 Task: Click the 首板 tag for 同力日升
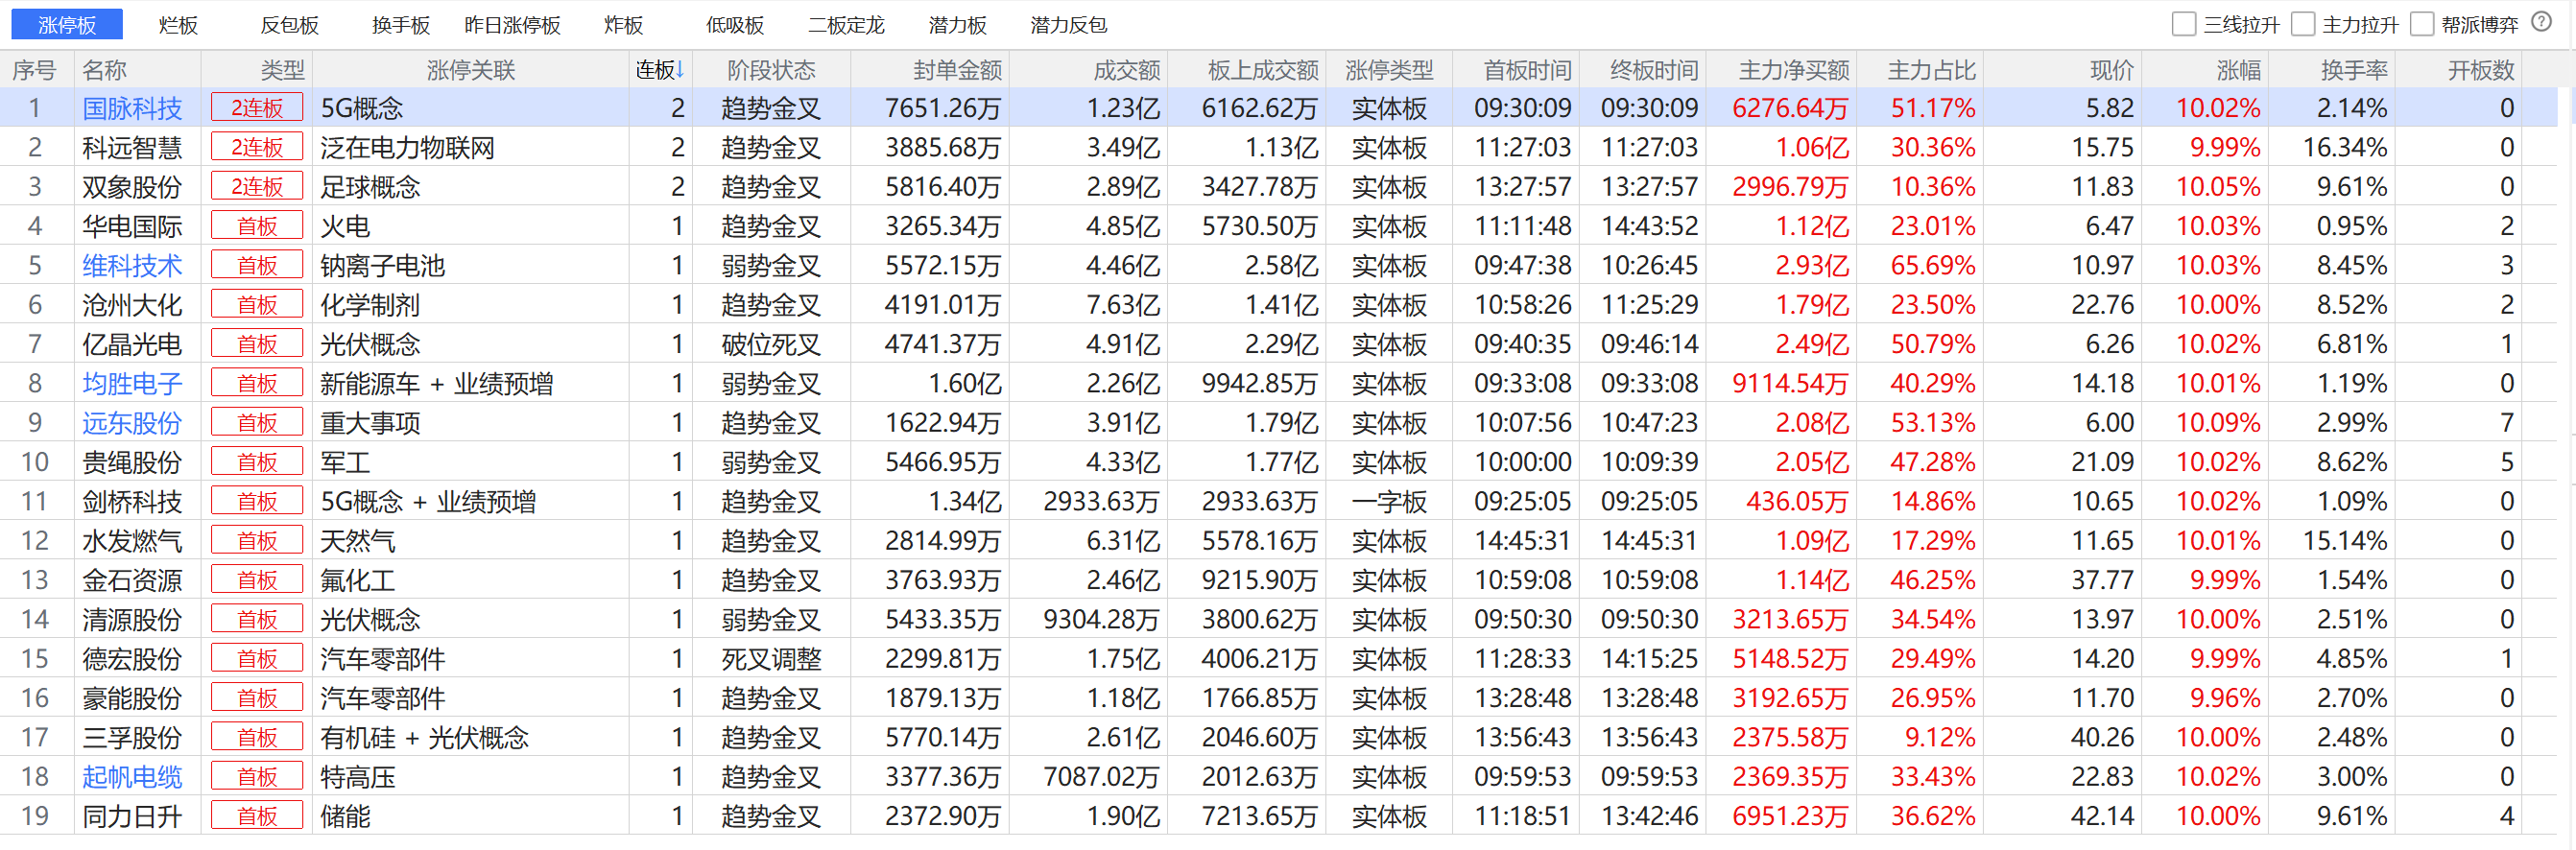[x=257, y=816]
